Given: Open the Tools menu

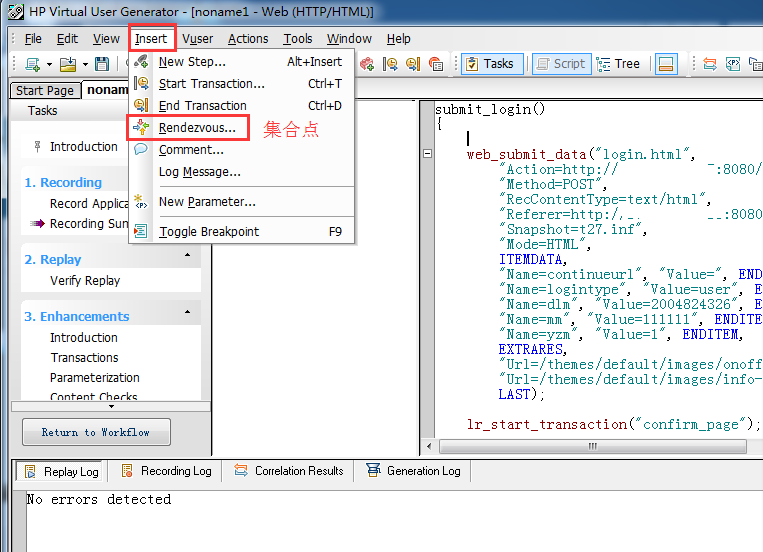Looking at the screenshot, I should [298, 38].
